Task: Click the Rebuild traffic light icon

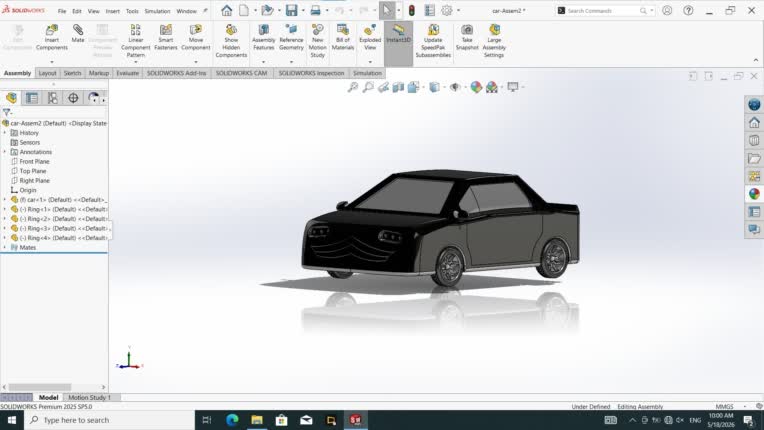Action: [412, 10]
